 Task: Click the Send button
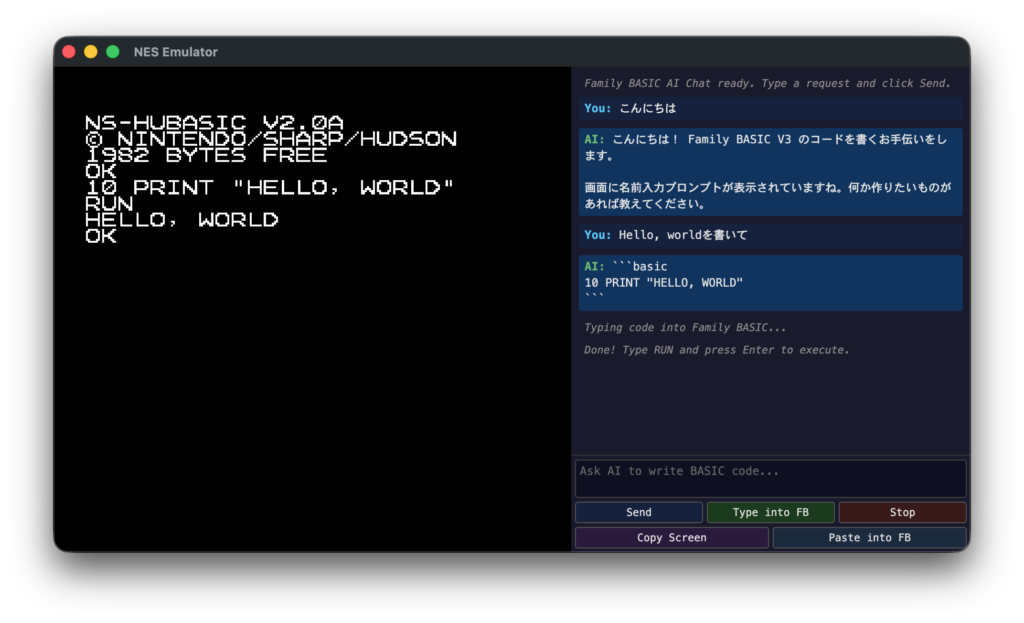(638, 512)
